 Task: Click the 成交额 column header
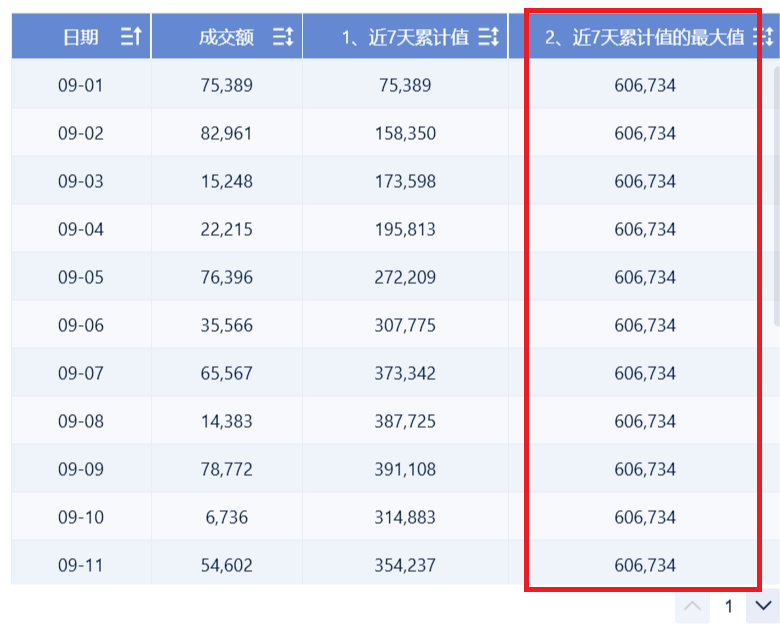tap(227, 36)
